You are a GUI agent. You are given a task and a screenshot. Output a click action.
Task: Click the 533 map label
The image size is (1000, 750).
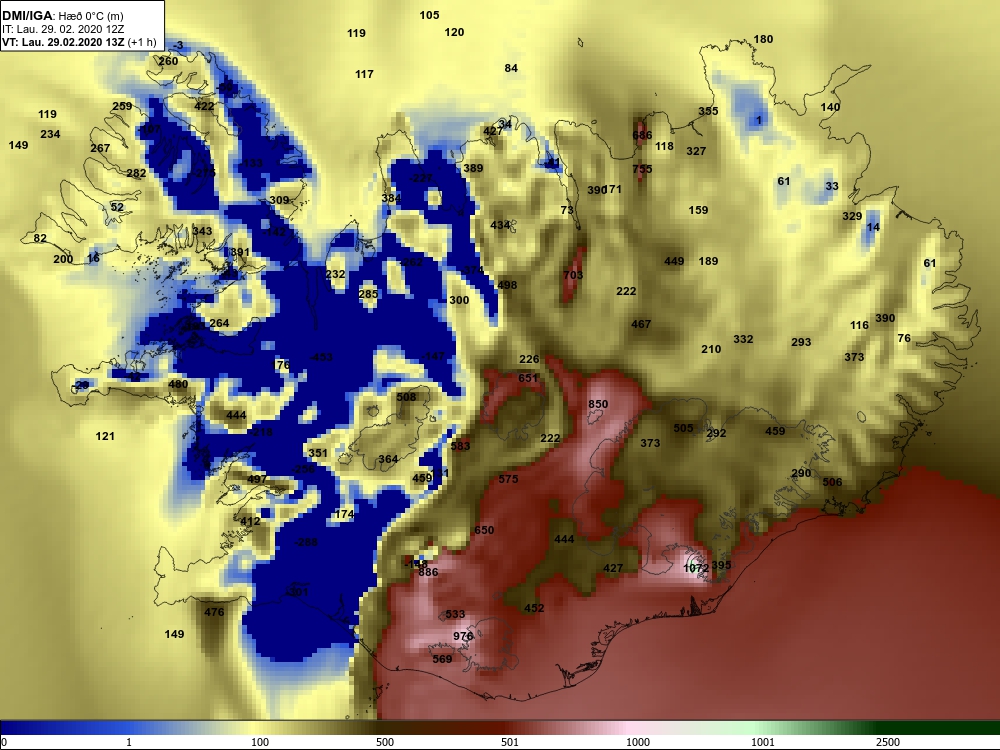[x=455, y=614]
